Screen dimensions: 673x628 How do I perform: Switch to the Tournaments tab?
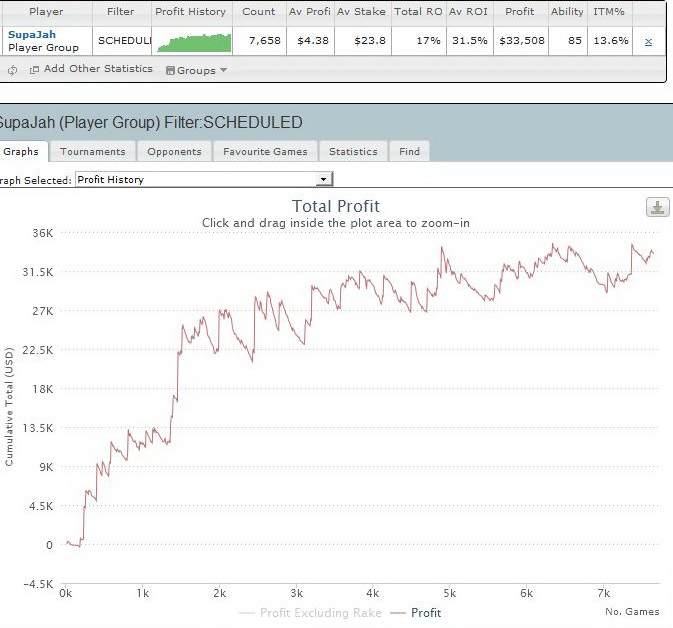[93, 152]
